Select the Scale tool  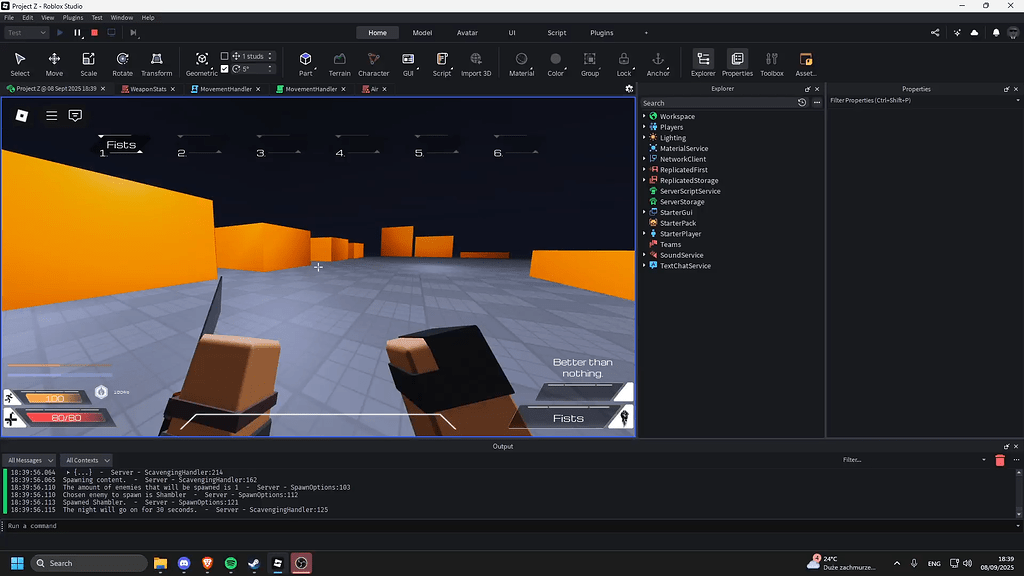click(86, 62)
